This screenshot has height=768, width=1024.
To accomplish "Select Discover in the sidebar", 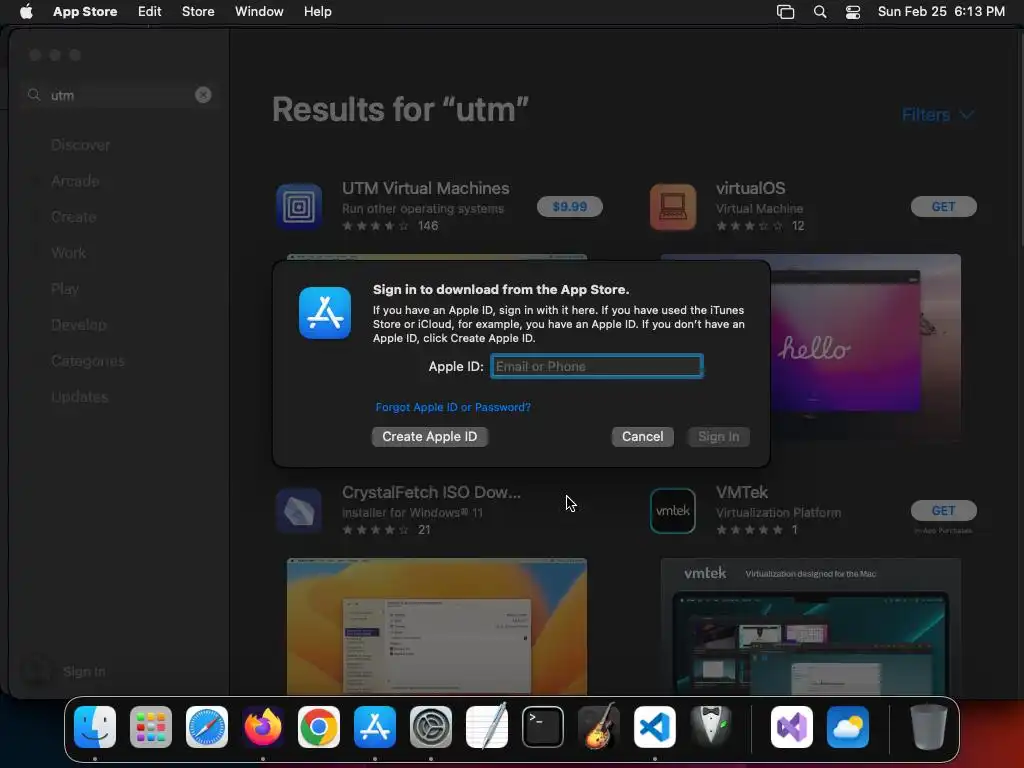I will coord(80,145).
